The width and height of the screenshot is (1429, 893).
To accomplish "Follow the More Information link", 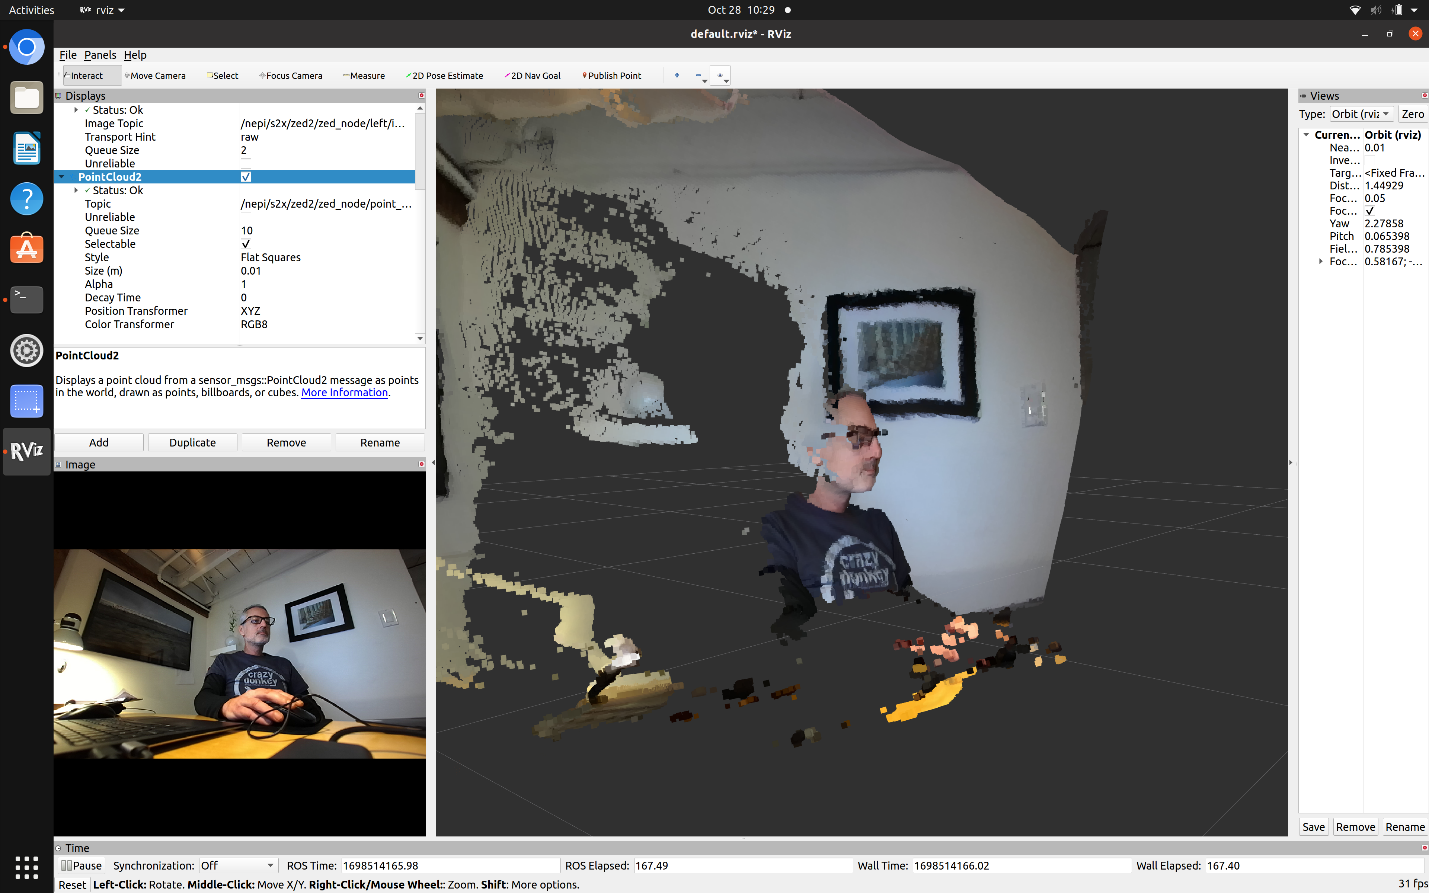I will pyautogui.click(x=344, y=392).
